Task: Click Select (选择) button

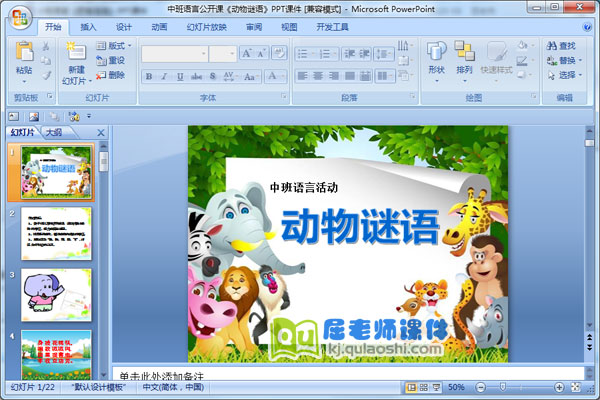Action: [x=564, y=75]
